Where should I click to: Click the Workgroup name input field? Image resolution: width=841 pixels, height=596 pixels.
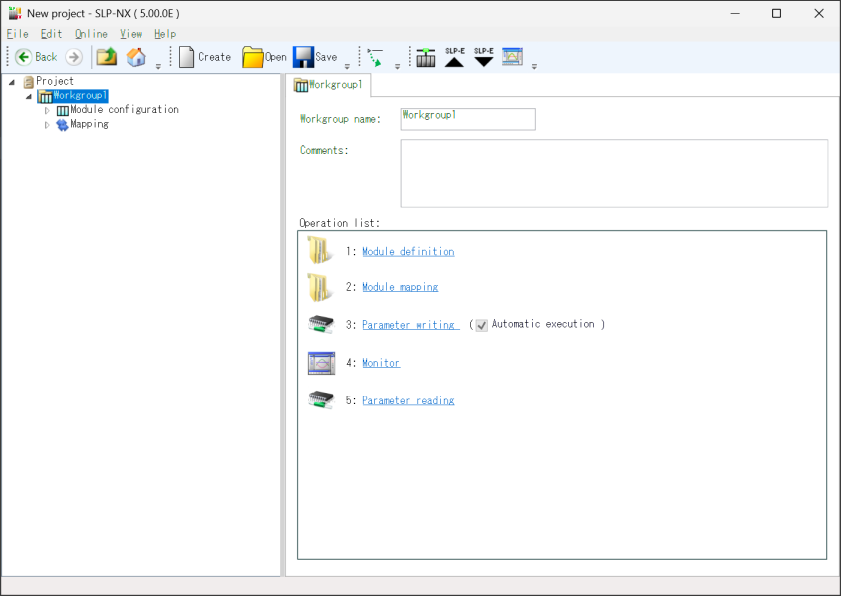(468, 119)
